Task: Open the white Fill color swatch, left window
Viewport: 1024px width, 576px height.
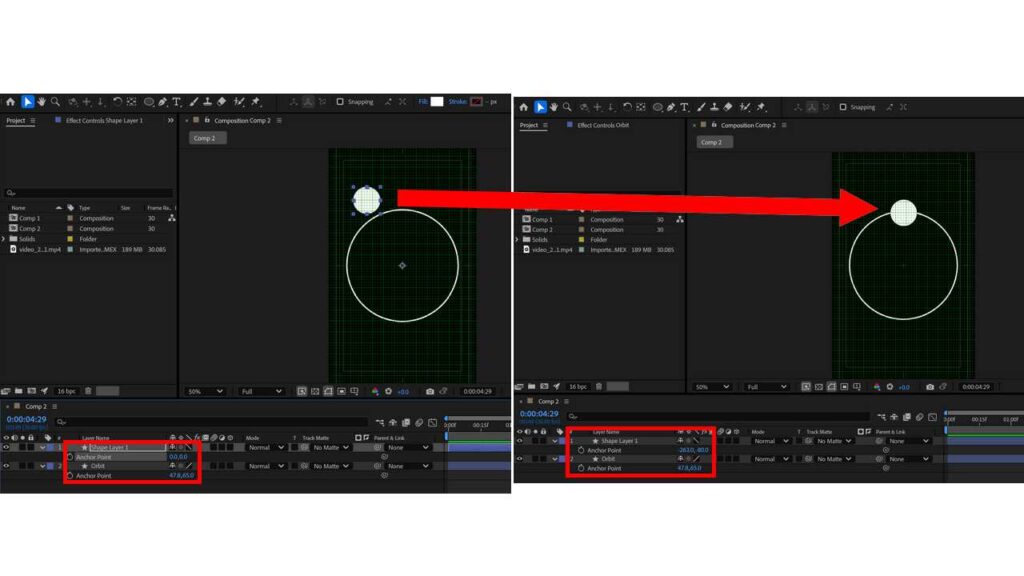Action: click(x=437, y=102)
